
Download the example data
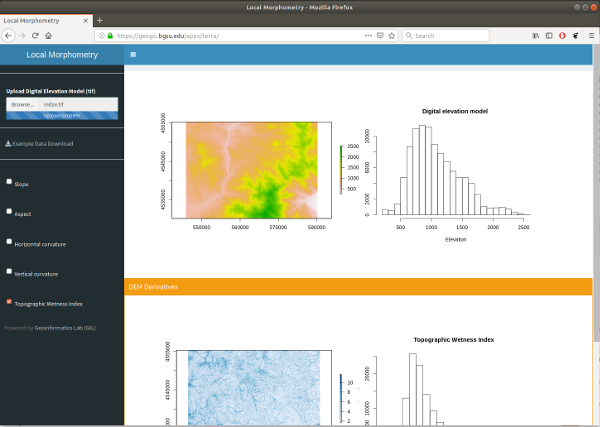tap(40, 143)
